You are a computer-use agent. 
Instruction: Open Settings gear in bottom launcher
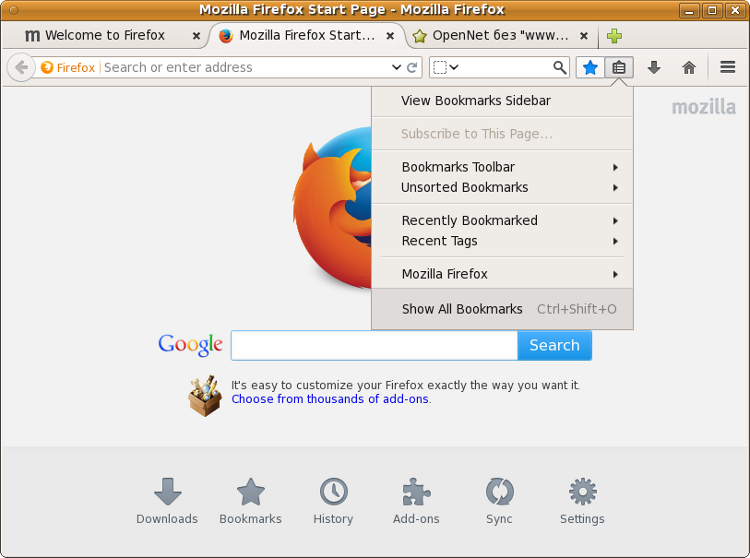point(582,501)
